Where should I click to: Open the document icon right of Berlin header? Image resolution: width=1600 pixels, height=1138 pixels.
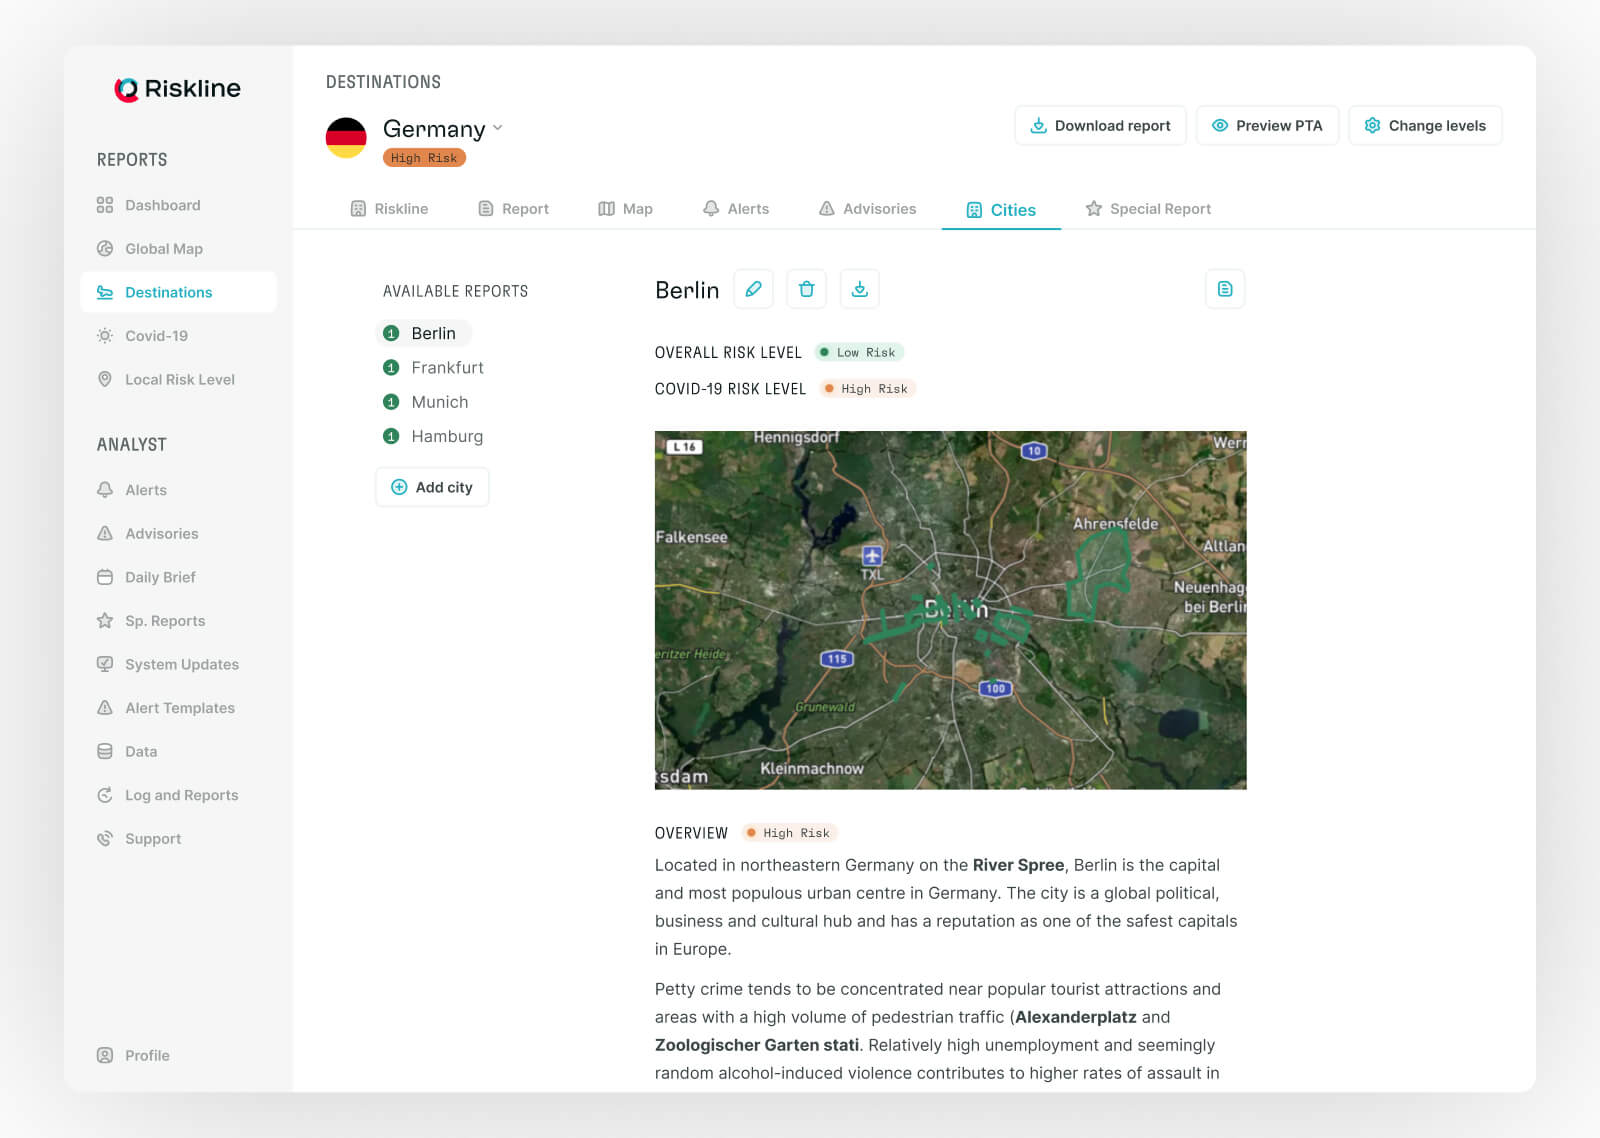[x=1224, y=289]
